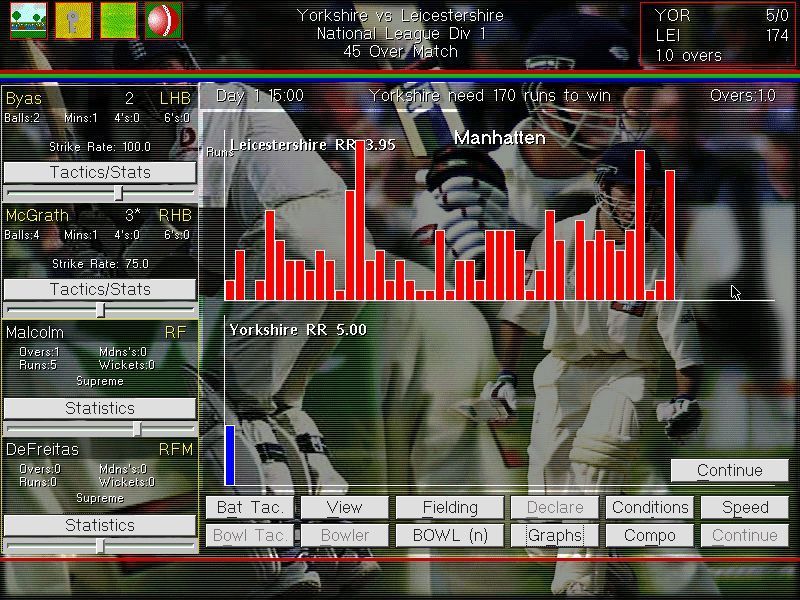Open the Bat Tac. options
800x600 pixels.
point(248,507)
